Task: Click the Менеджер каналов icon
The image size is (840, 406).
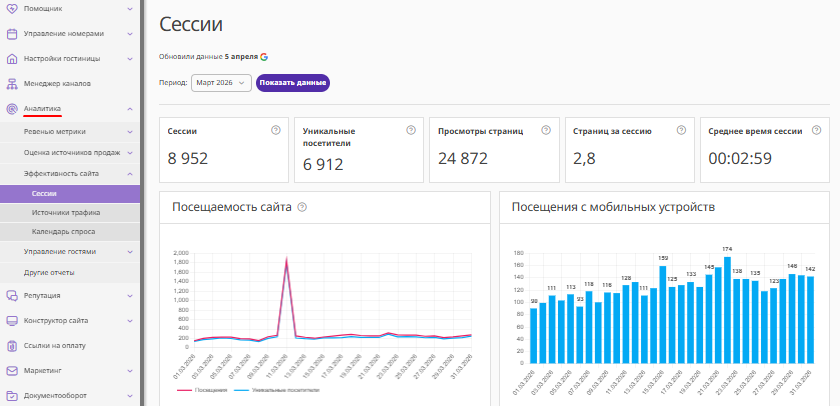Action: [x=12, y=84]
